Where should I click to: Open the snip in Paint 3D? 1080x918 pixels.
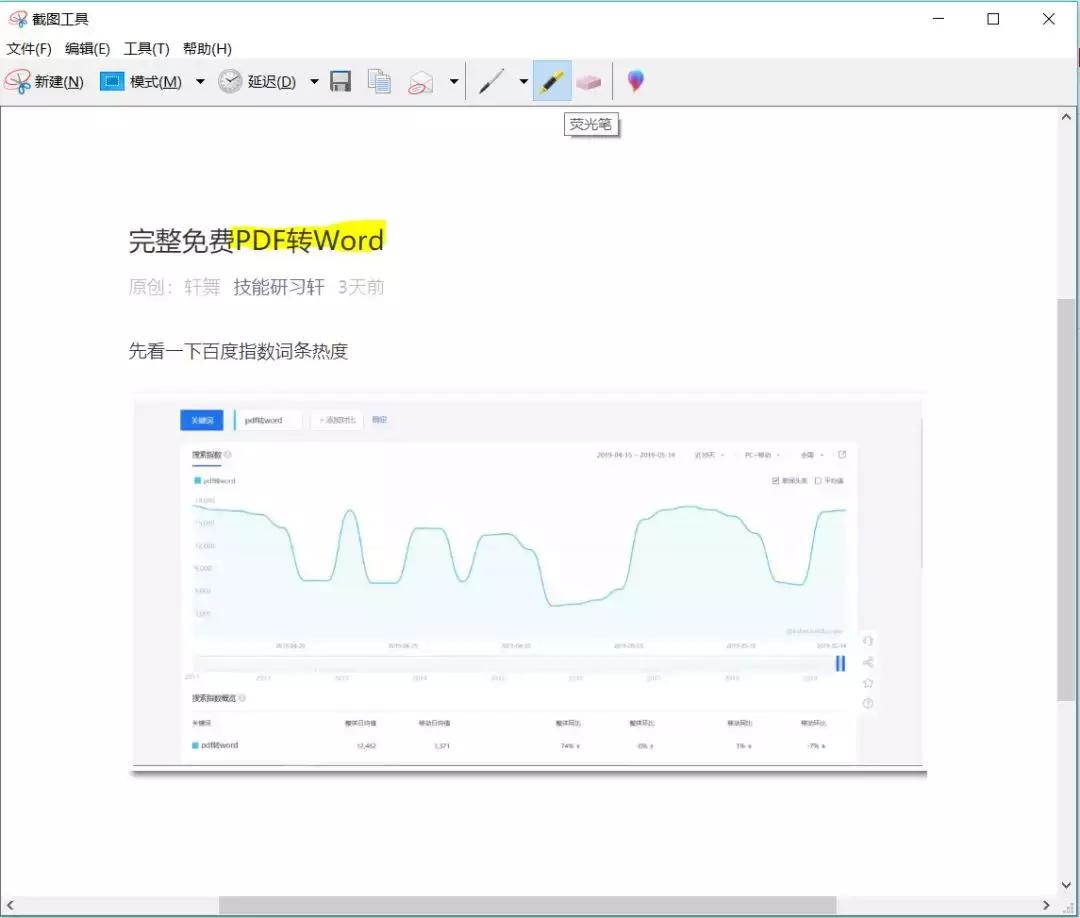coord(635,81)
